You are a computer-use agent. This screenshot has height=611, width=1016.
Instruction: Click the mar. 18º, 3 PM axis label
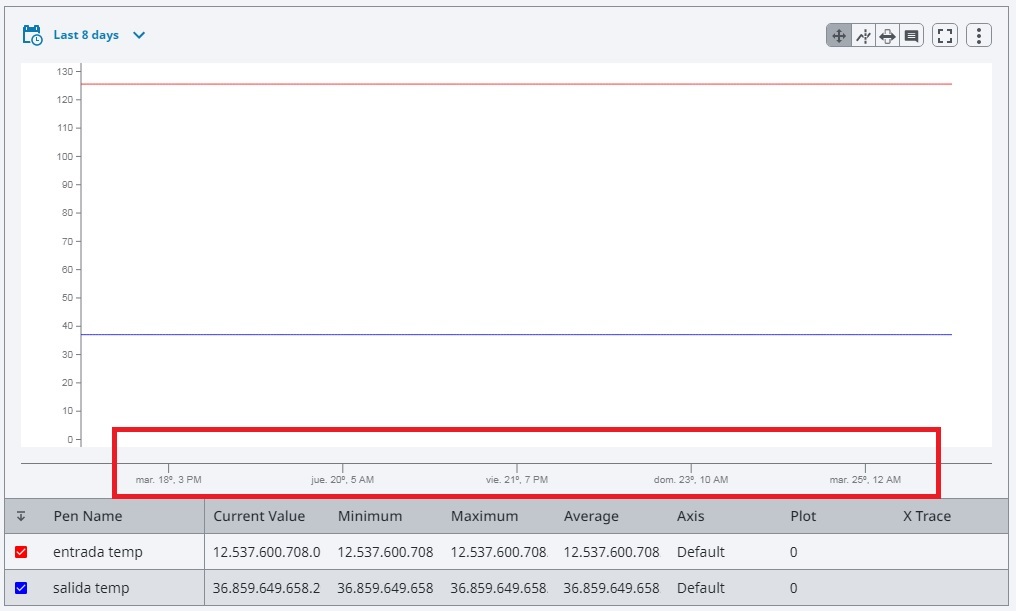coord(168,480)
